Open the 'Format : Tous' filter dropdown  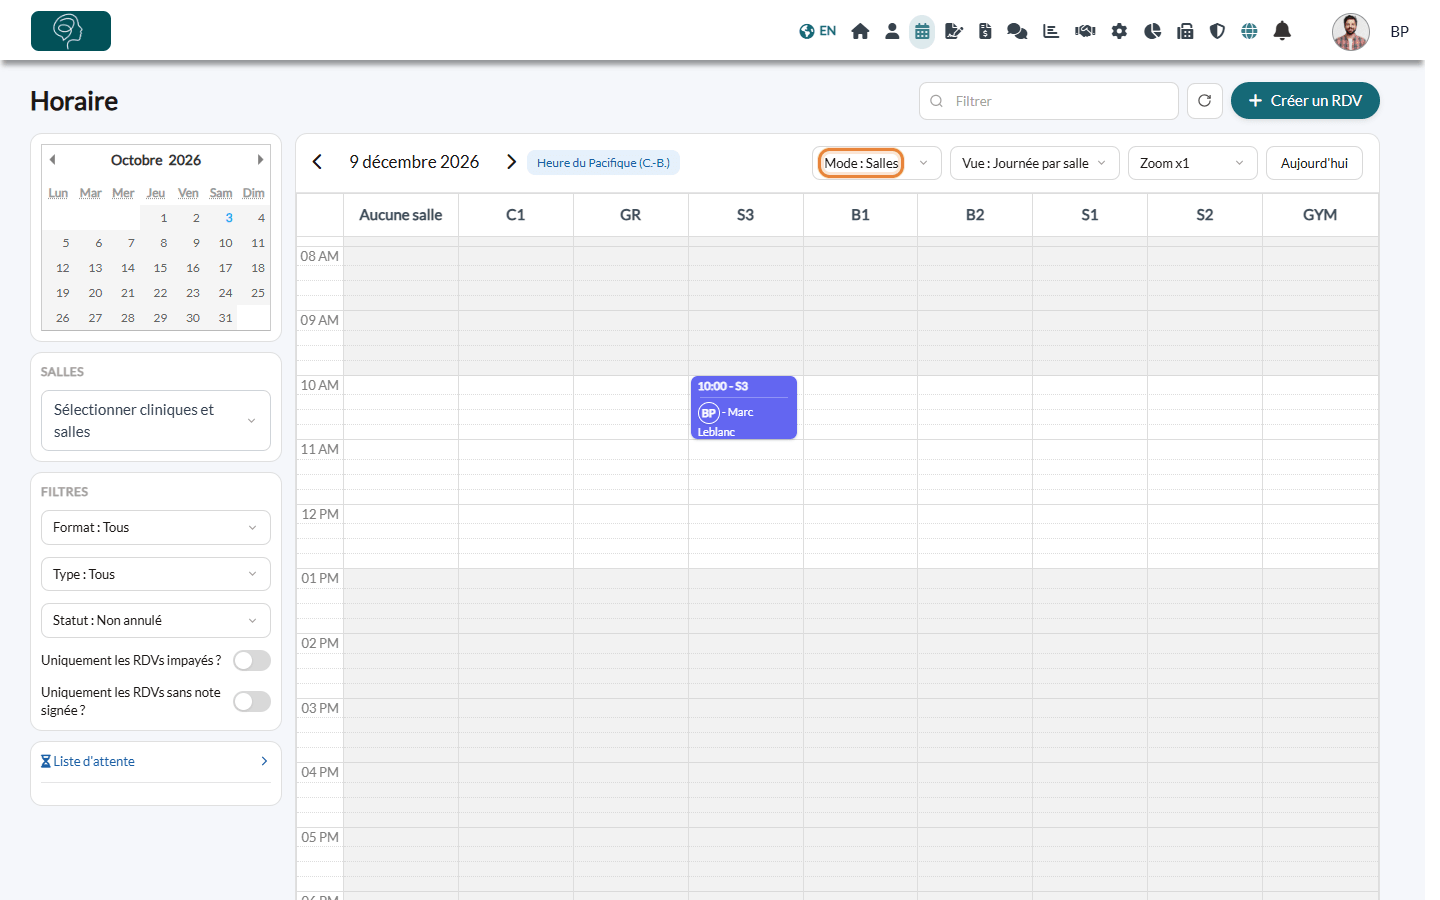tap(156, 528)
